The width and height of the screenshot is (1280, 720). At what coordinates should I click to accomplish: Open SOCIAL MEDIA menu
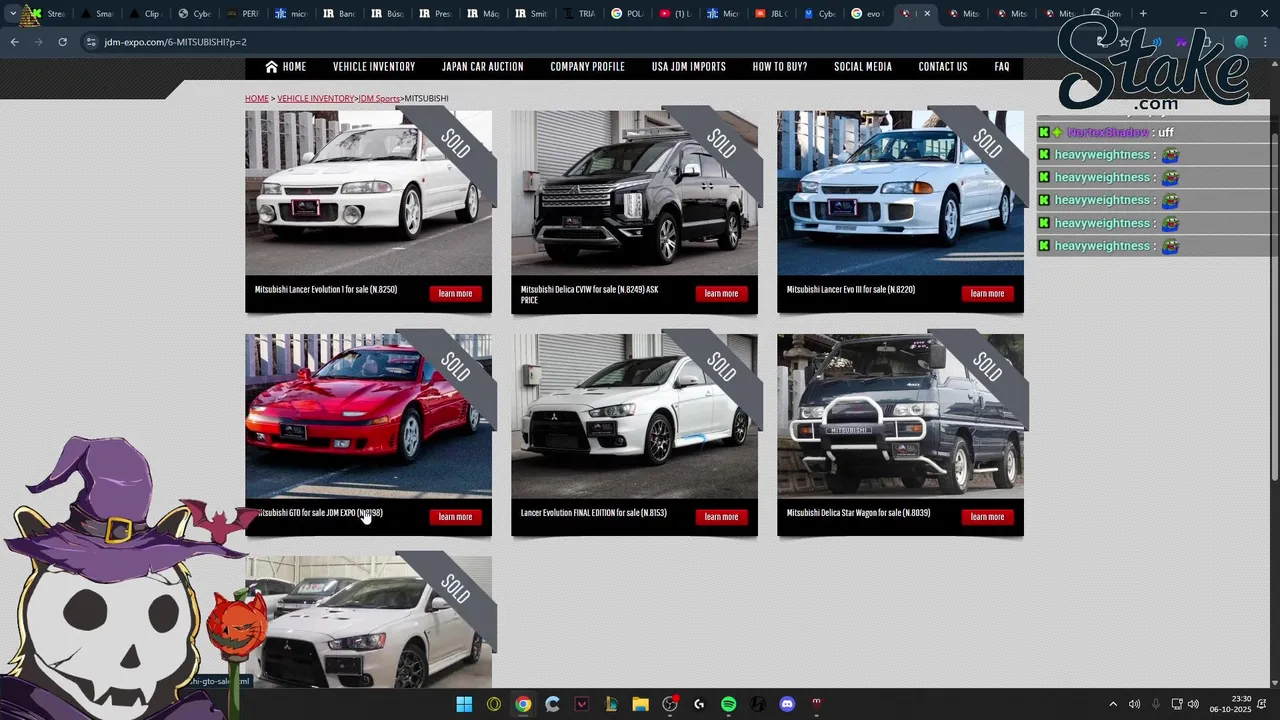coord(863,67)
